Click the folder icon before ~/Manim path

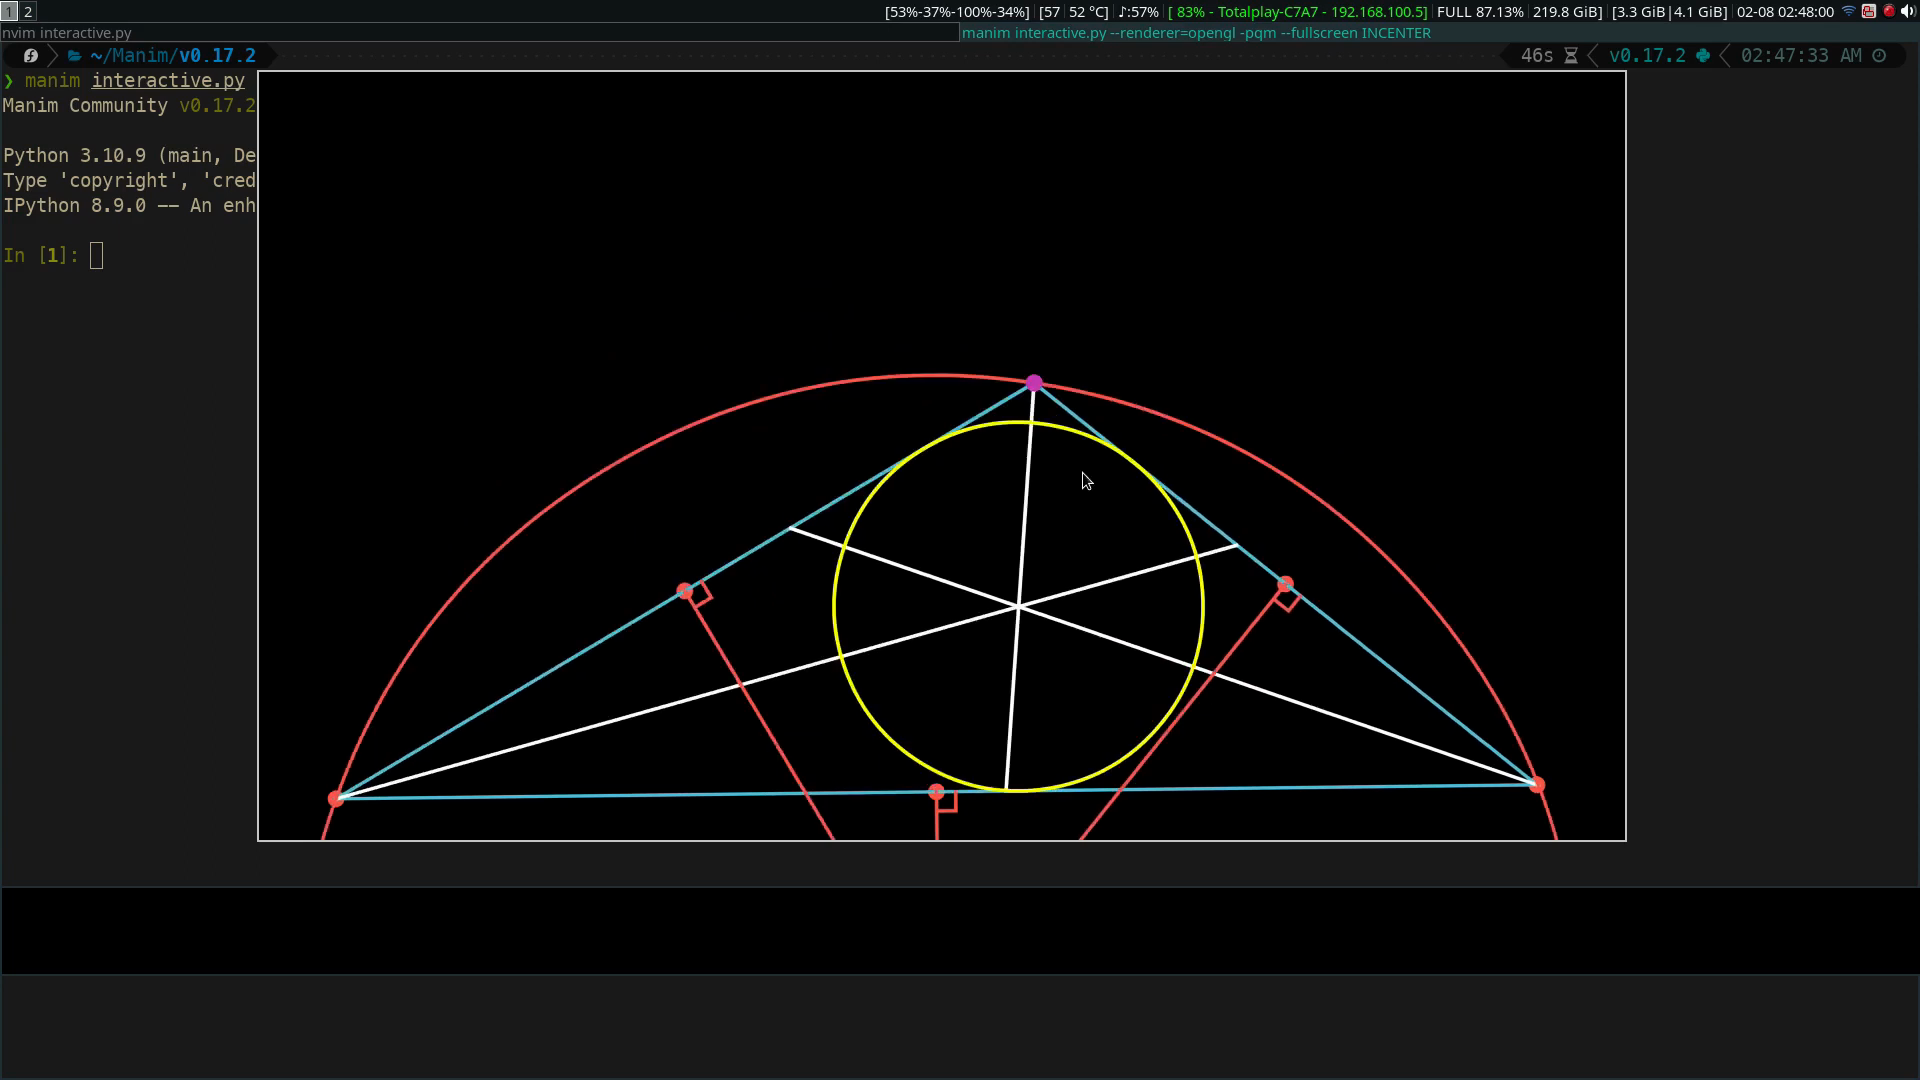(x=74, y=56)
